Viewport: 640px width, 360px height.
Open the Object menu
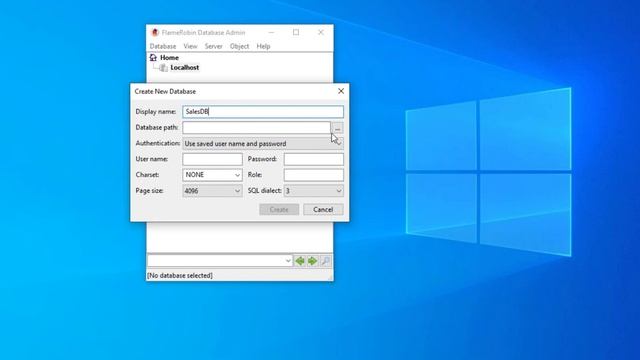pos(240,46)
